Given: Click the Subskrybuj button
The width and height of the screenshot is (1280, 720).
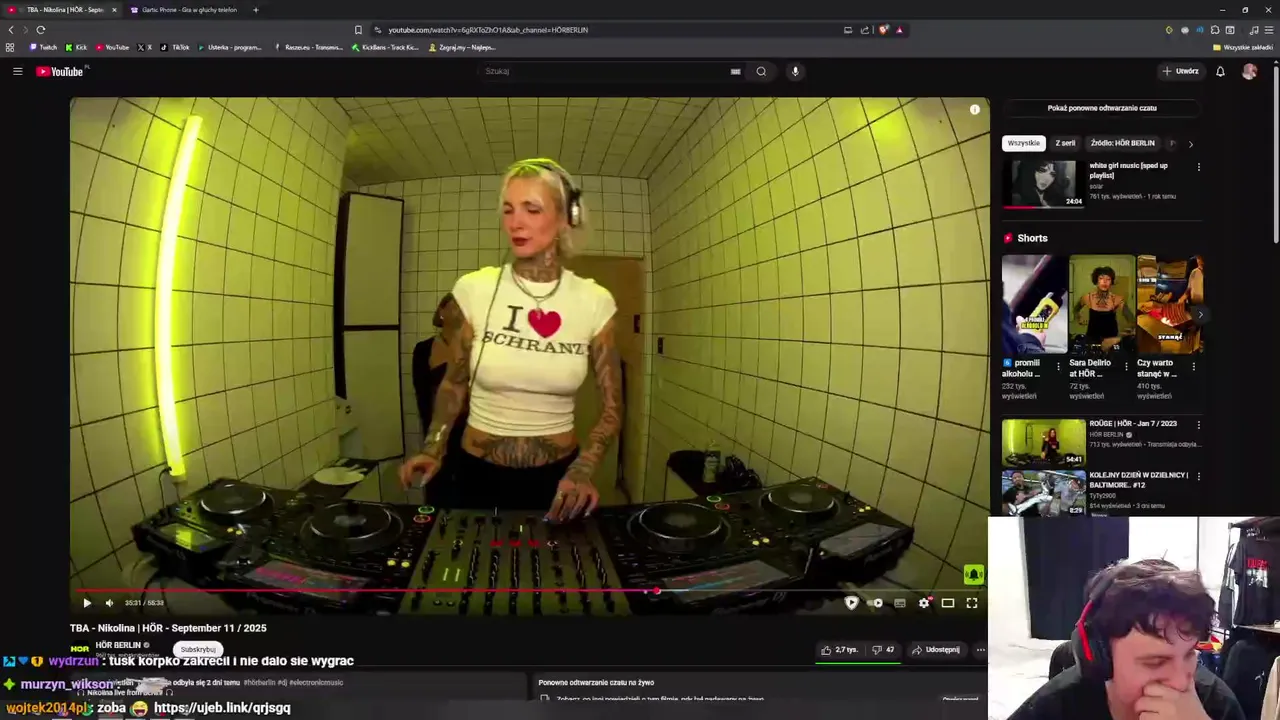Looking at the screenshot, I should 198,649.
